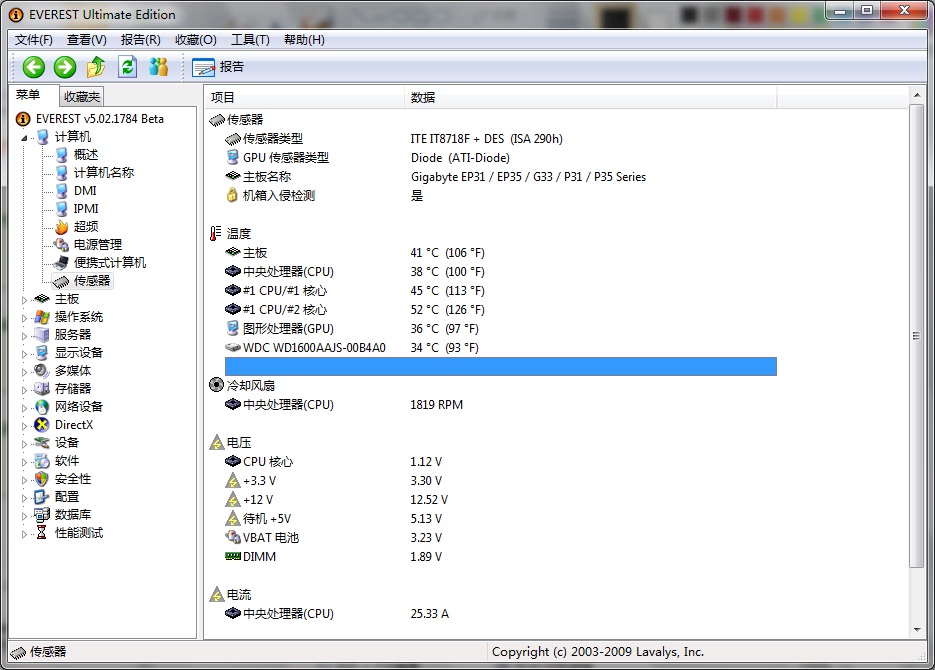Select the WDC WD1600AAJS-00B4A0 row

501,348
